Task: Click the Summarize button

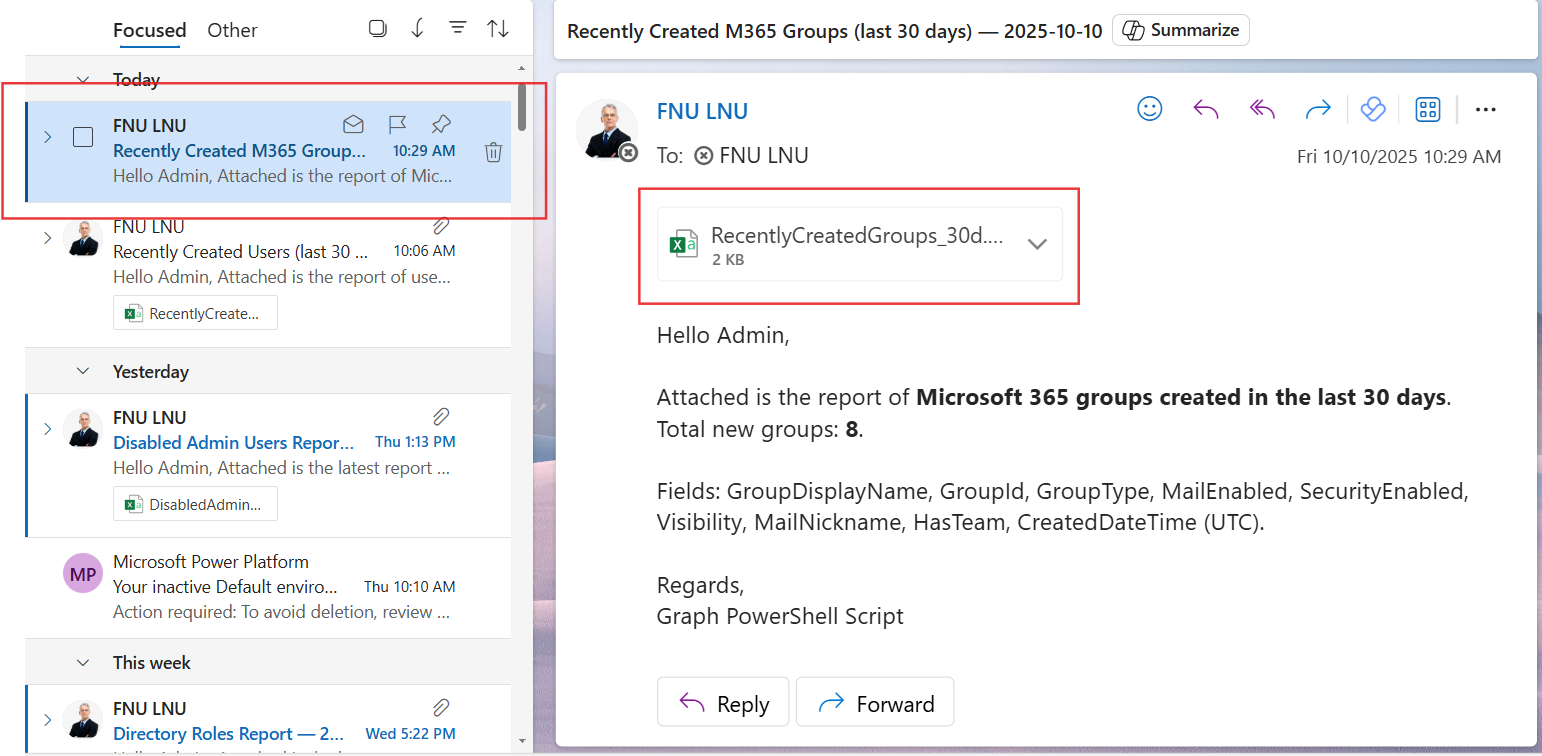Action: (1181, 30)
